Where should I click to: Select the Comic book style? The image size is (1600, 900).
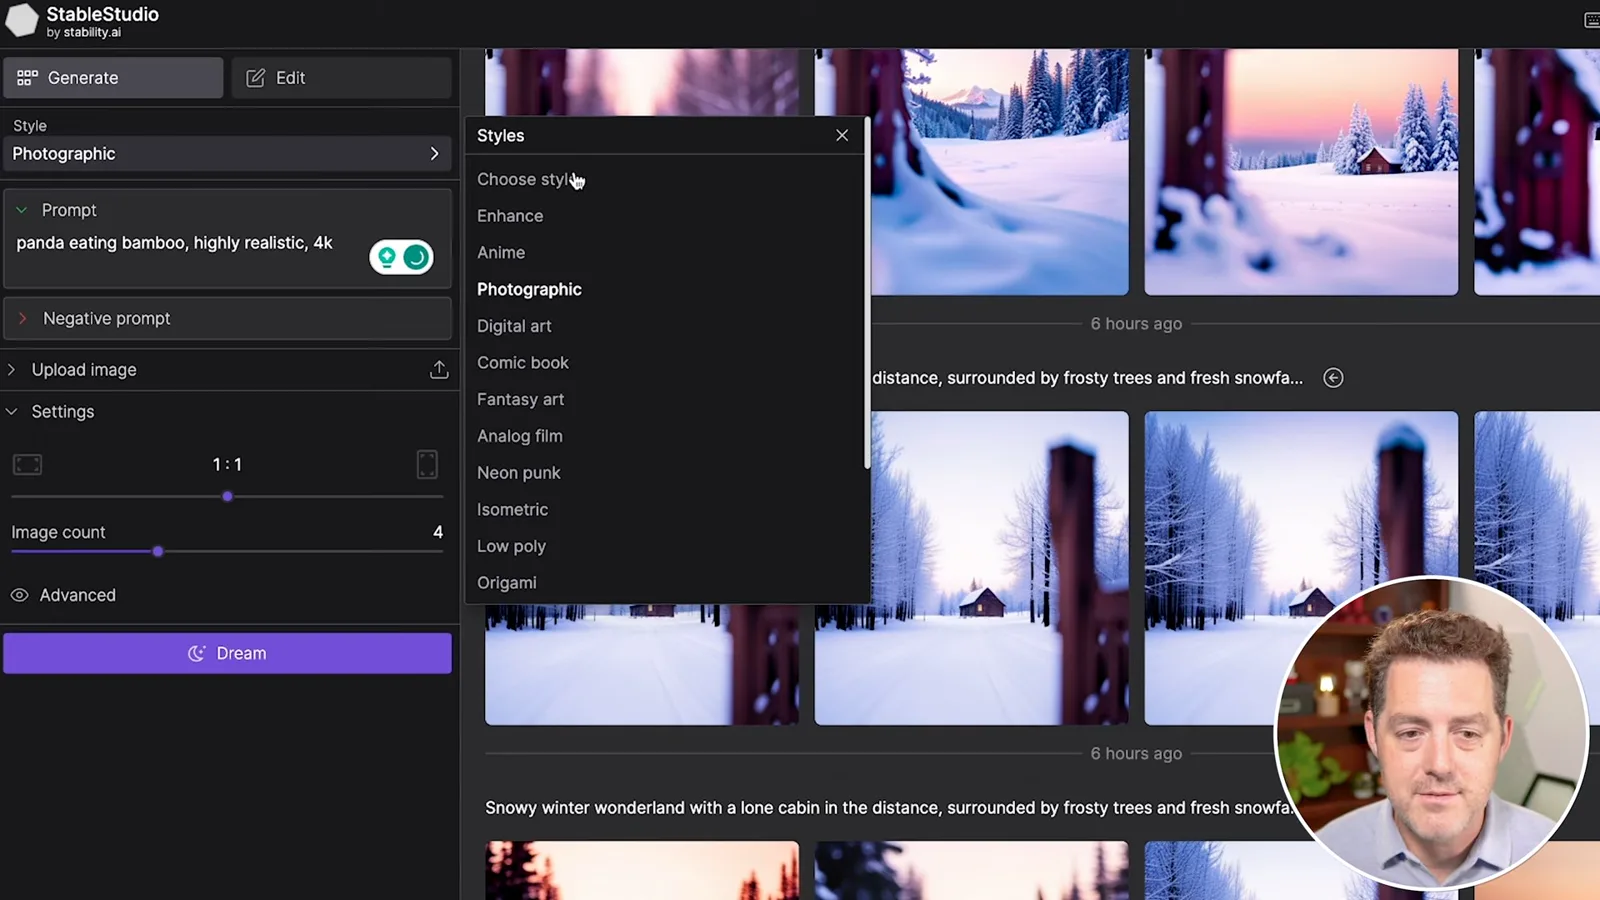pyautogui.click(x=523, y=363)
